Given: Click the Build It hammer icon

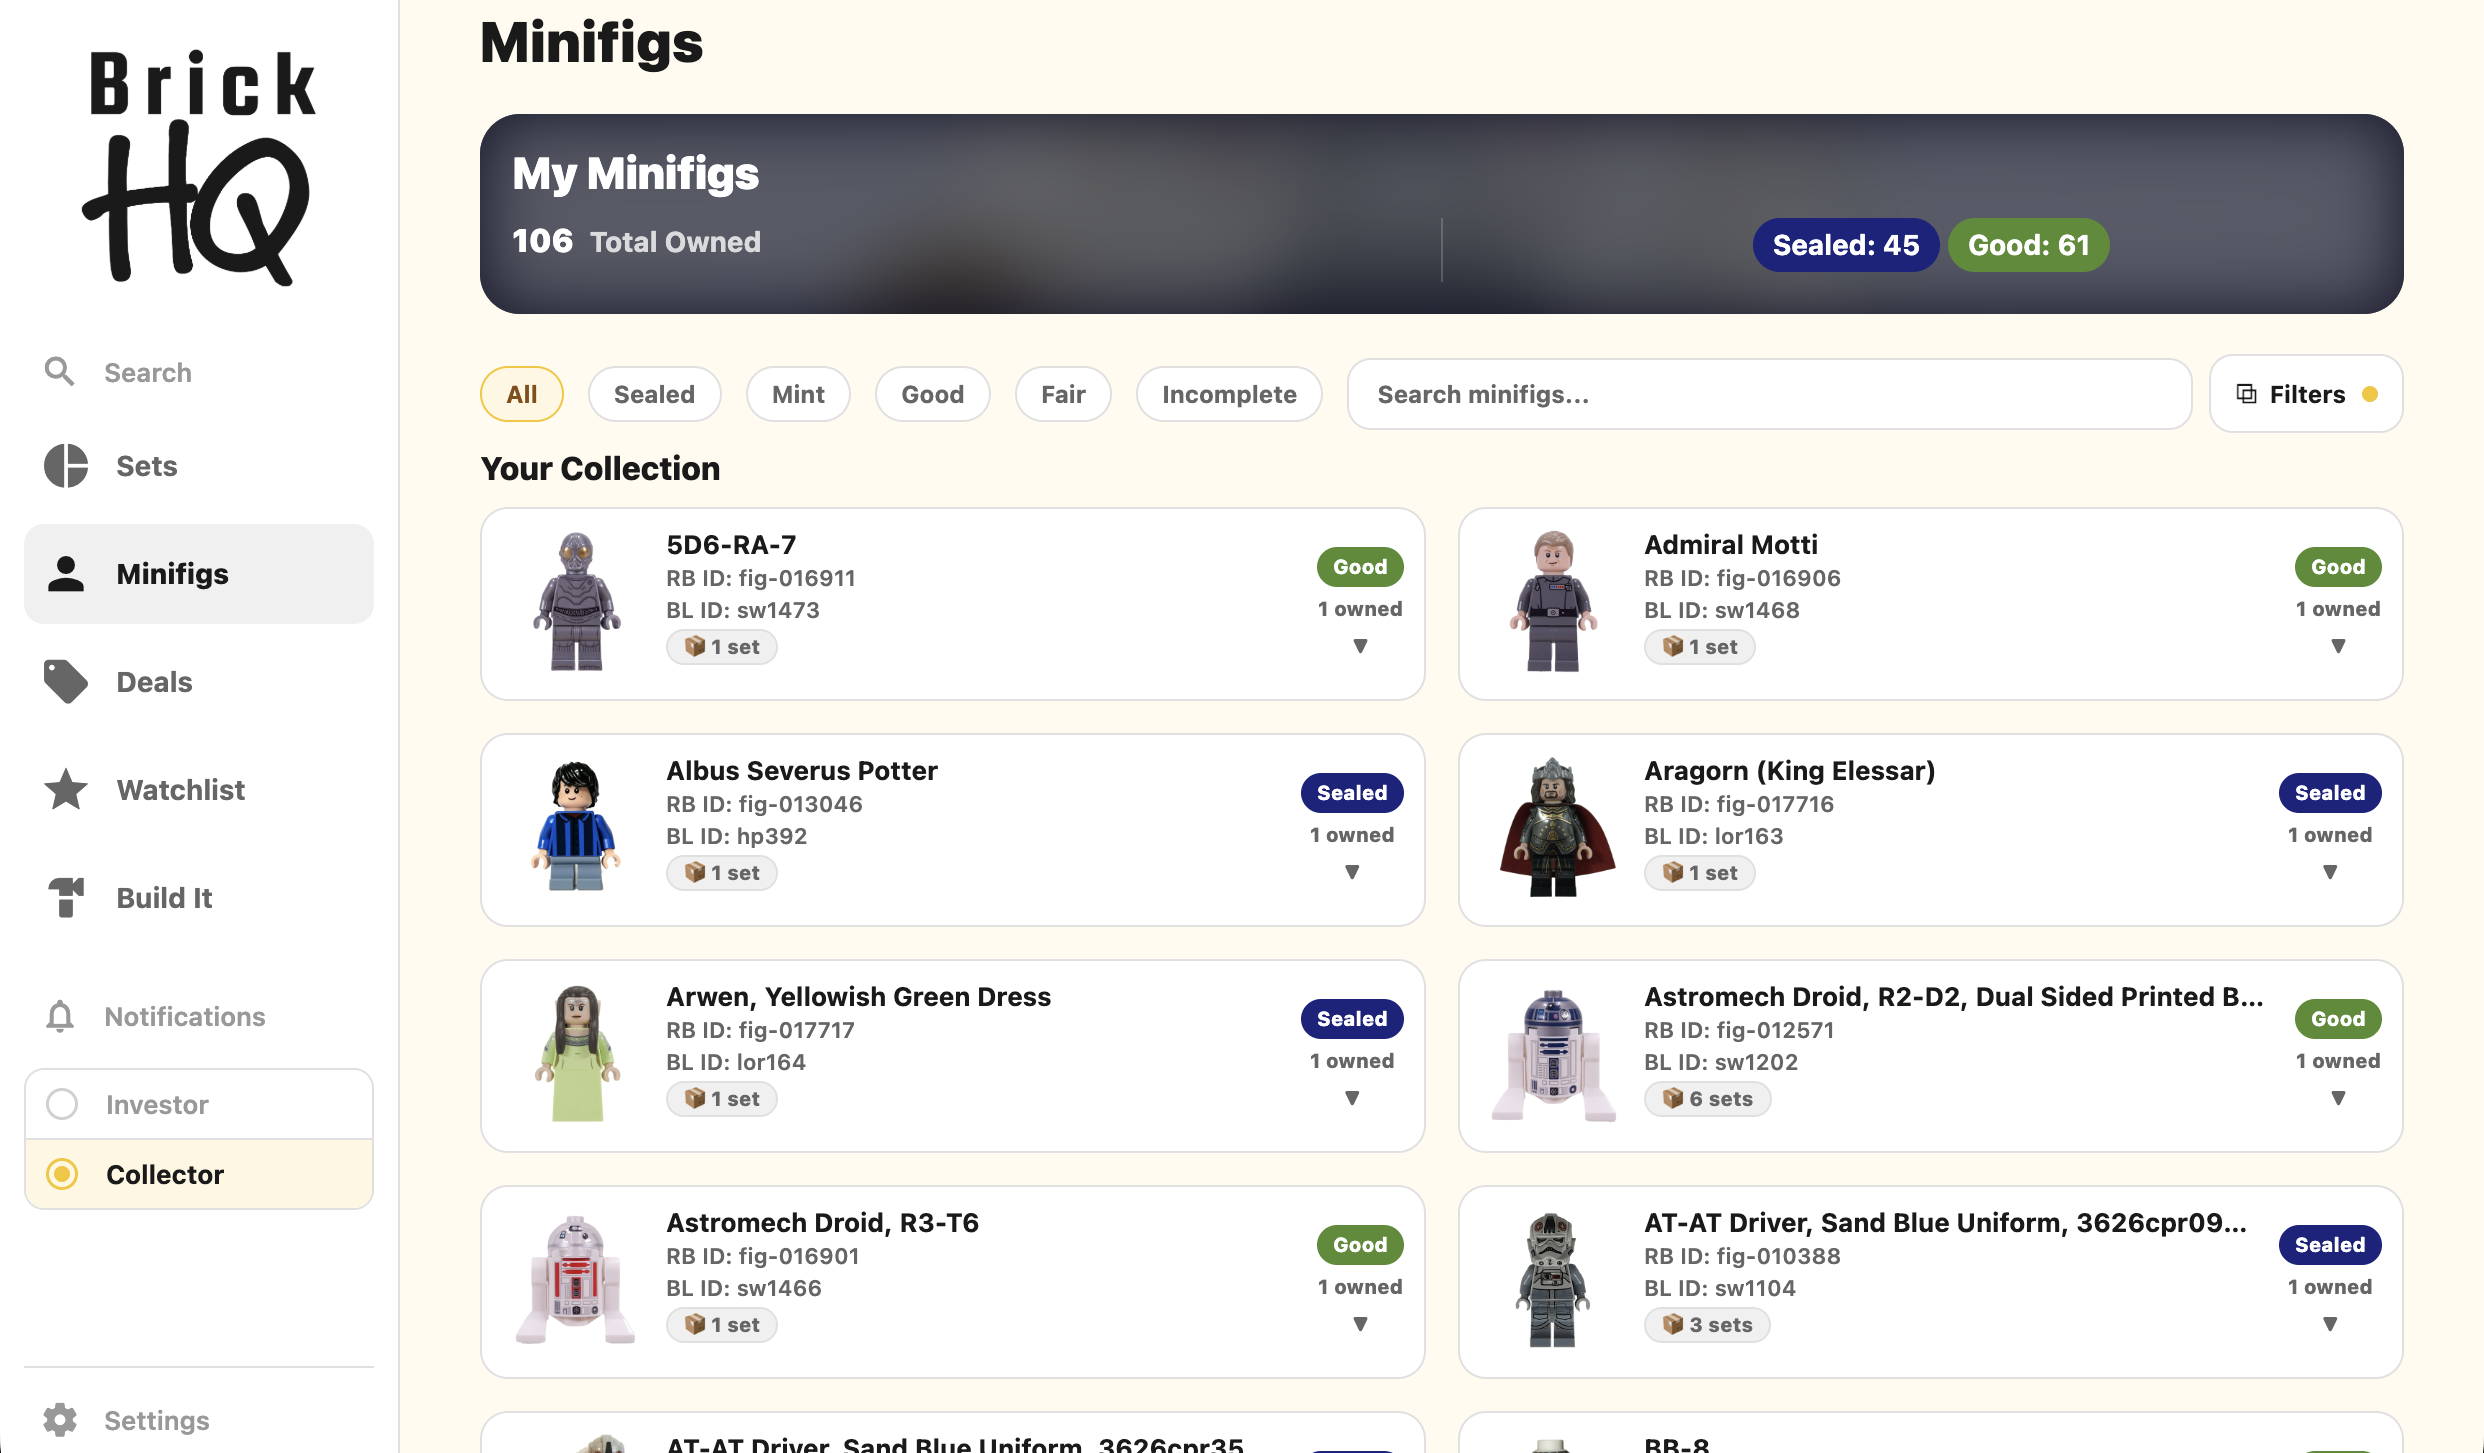Looking at the screenshot, I should tap(66, 898).
